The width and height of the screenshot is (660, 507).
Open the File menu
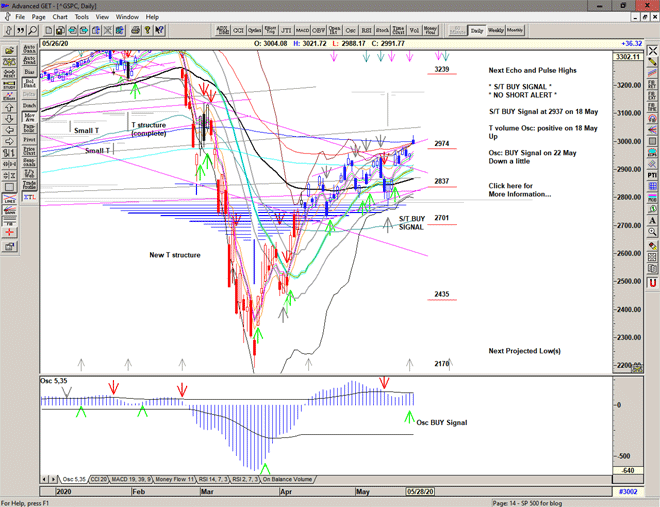[x=20, y=17]
